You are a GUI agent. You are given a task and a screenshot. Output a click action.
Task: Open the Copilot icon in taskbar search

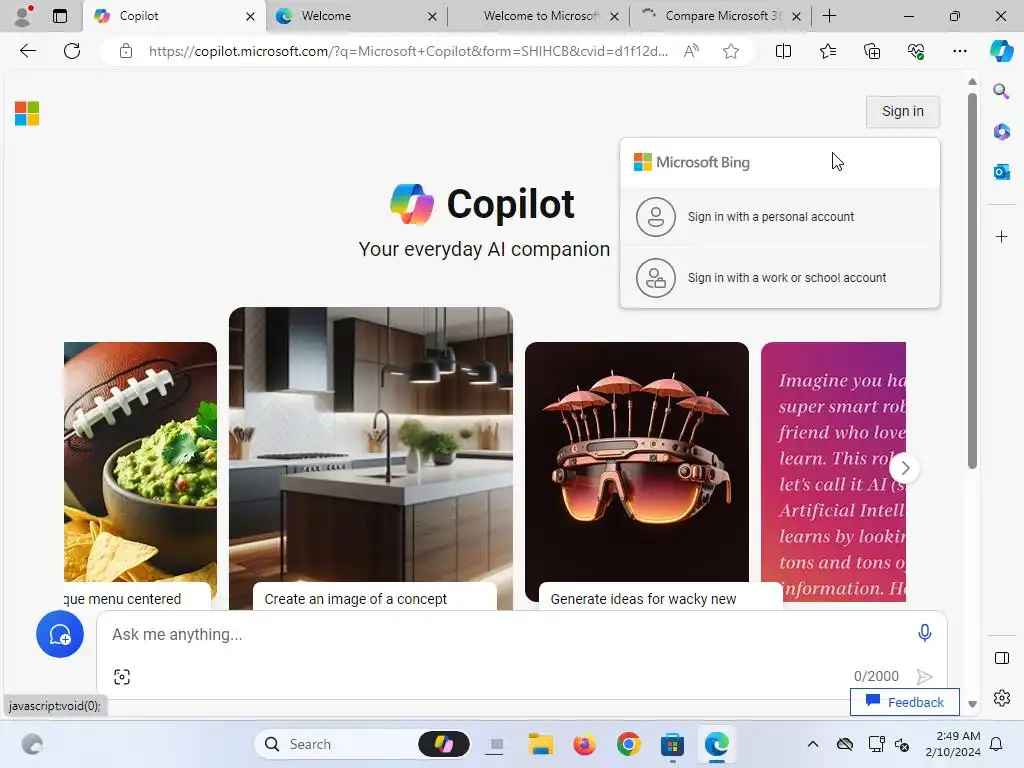[x=444, y=744]
